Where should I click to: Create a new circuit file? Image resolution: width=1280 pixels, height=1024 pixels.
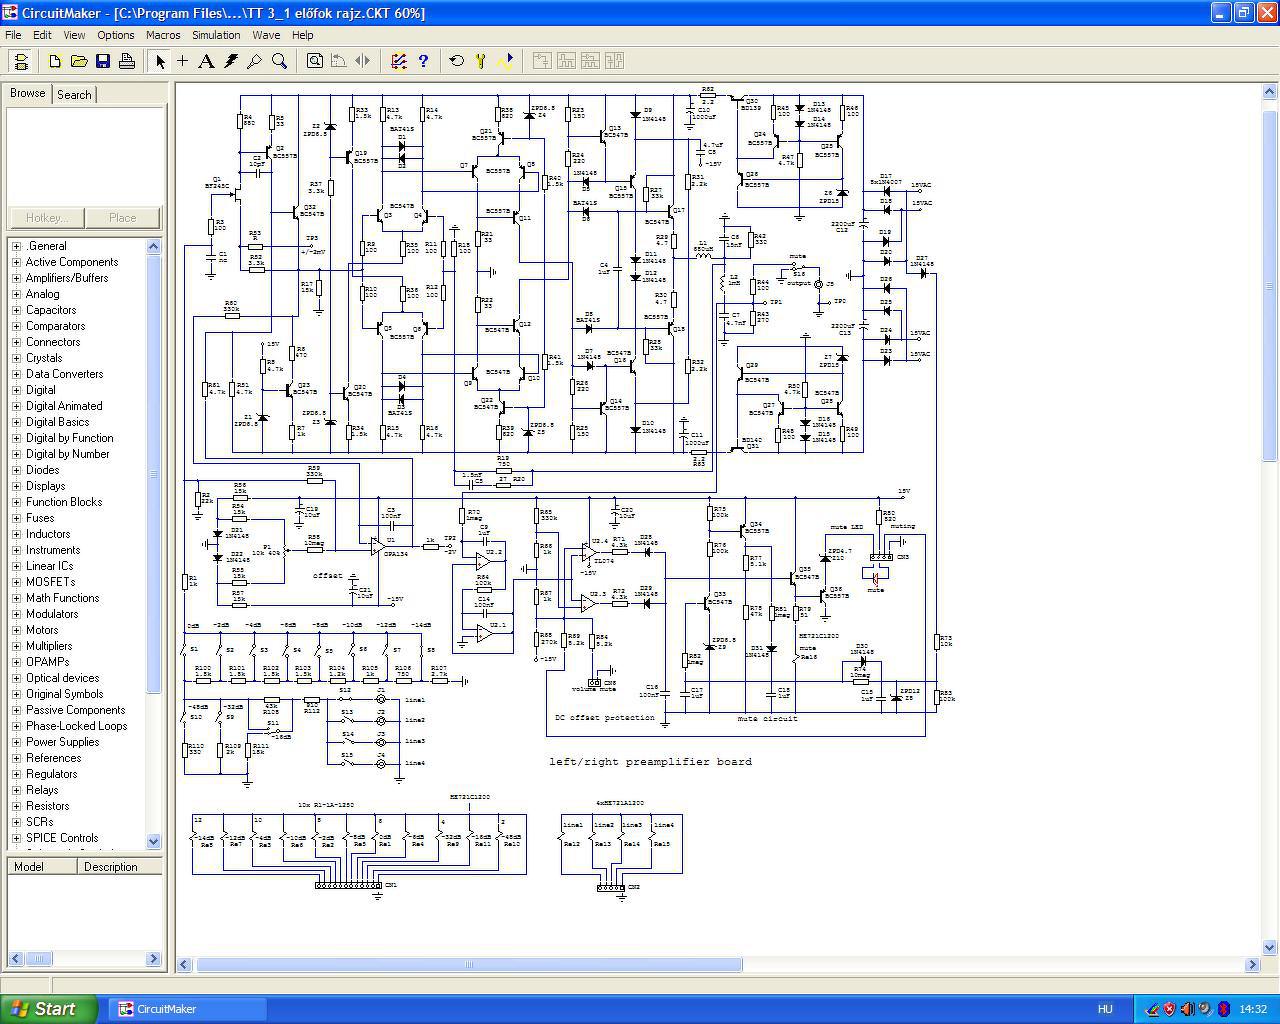coord(55,61)
